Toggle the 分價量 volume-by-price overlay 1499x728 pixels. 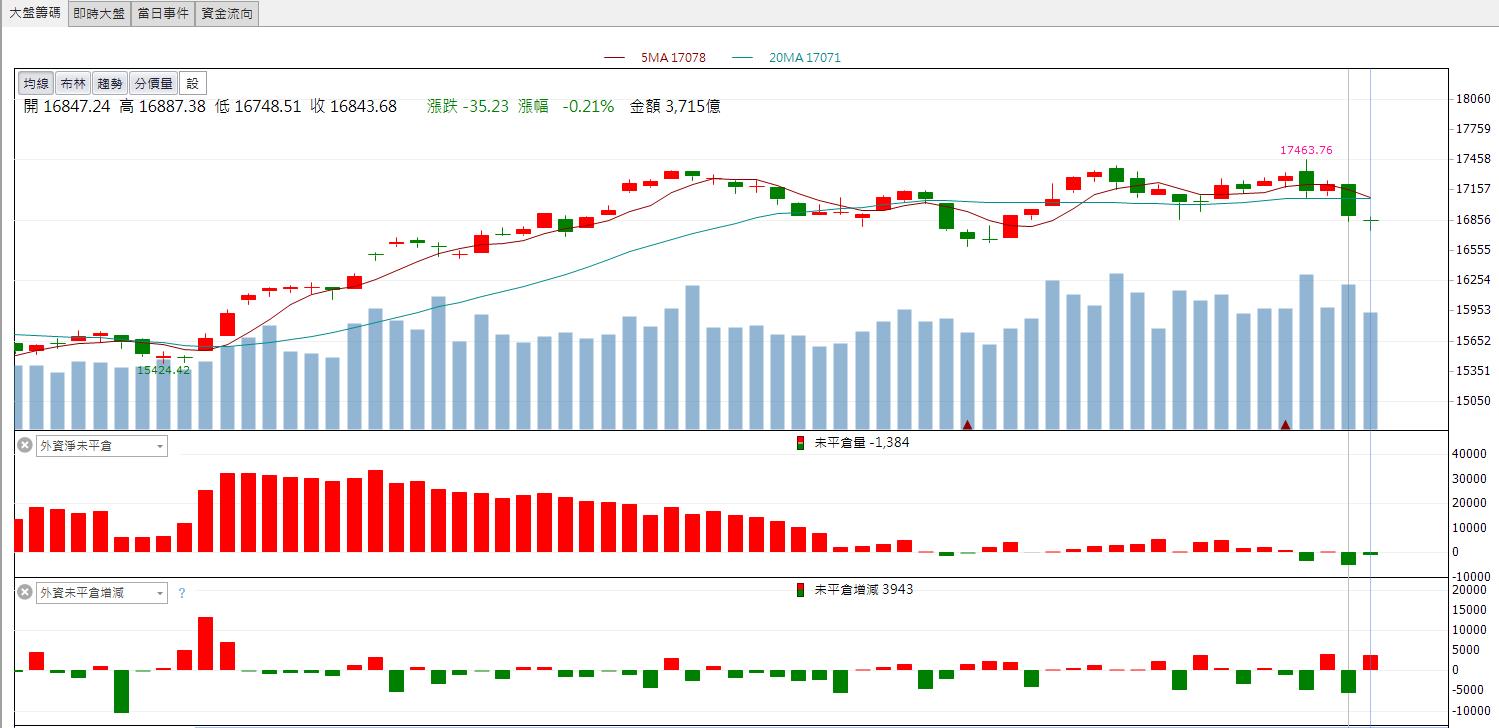[153, 84]
